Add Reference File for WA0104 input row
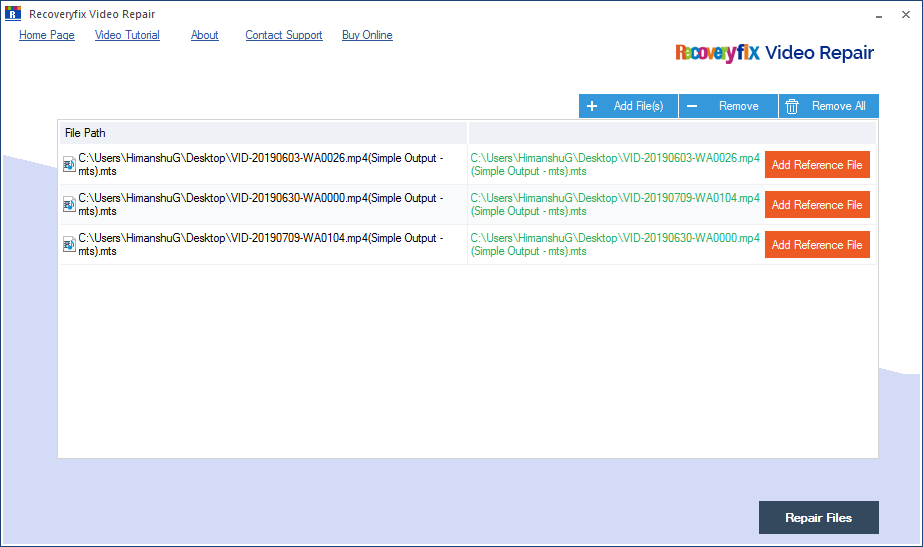923x547 pixels. pos(817,245)
